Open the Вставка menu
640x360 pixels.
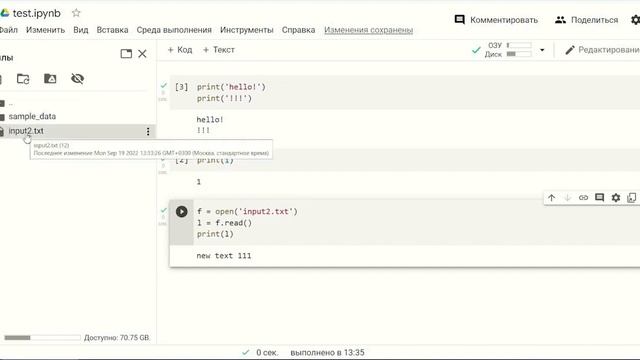[112, 30]
